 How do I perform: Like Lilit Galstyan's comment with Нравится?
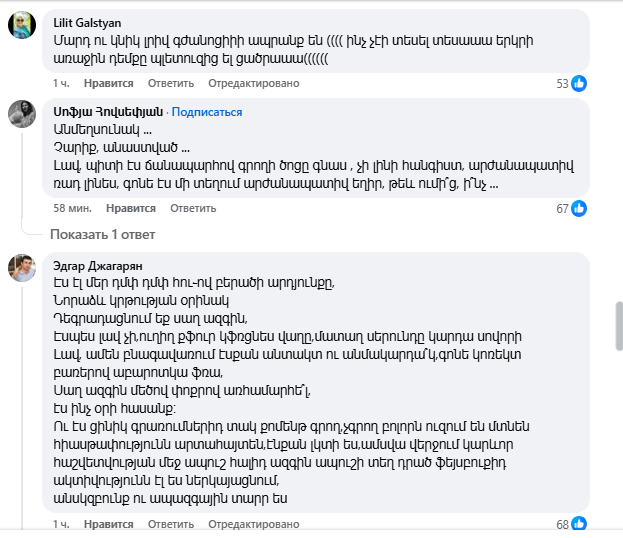[106, 83]
